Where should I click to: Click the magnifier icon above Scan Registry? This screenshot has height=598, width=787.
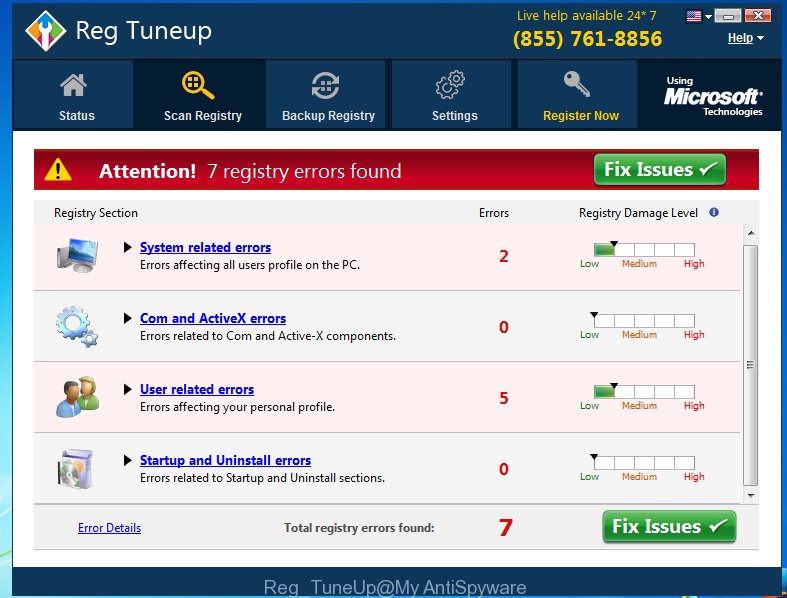click(x=198, y=85)
